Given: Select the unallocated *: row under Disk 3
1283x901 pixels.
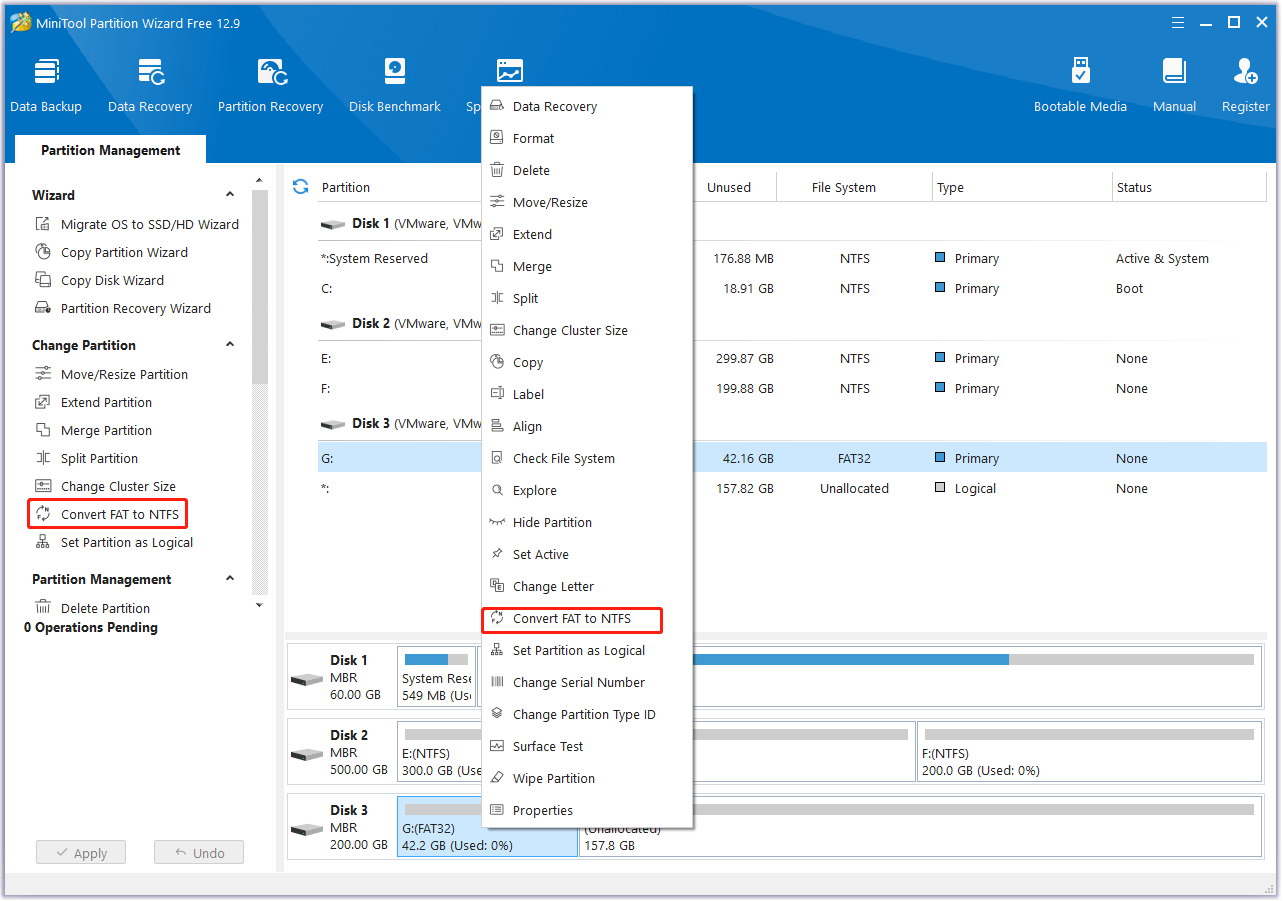Looking at the screenshot, I should 792,488.
